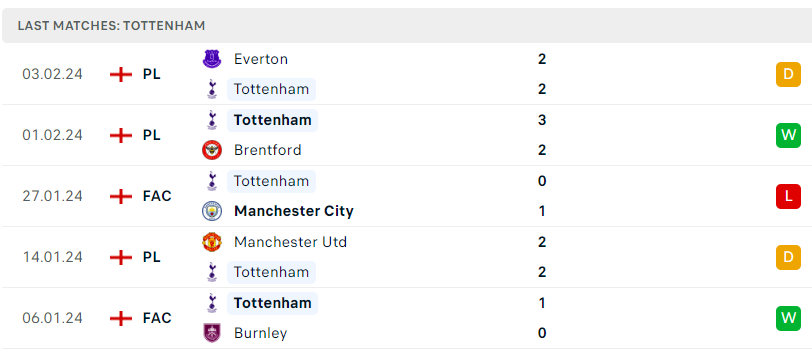Image resolution: width=812 pixels, height=364 pixels.
Task: Click the PL league label for 14.01.24
Action: (x=152, y=257)
